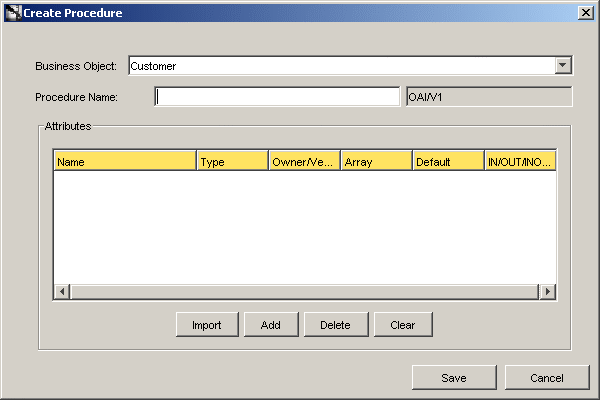Click the Delete attribute button
Screen dimensions: 600x400
(x=336, y=325)
